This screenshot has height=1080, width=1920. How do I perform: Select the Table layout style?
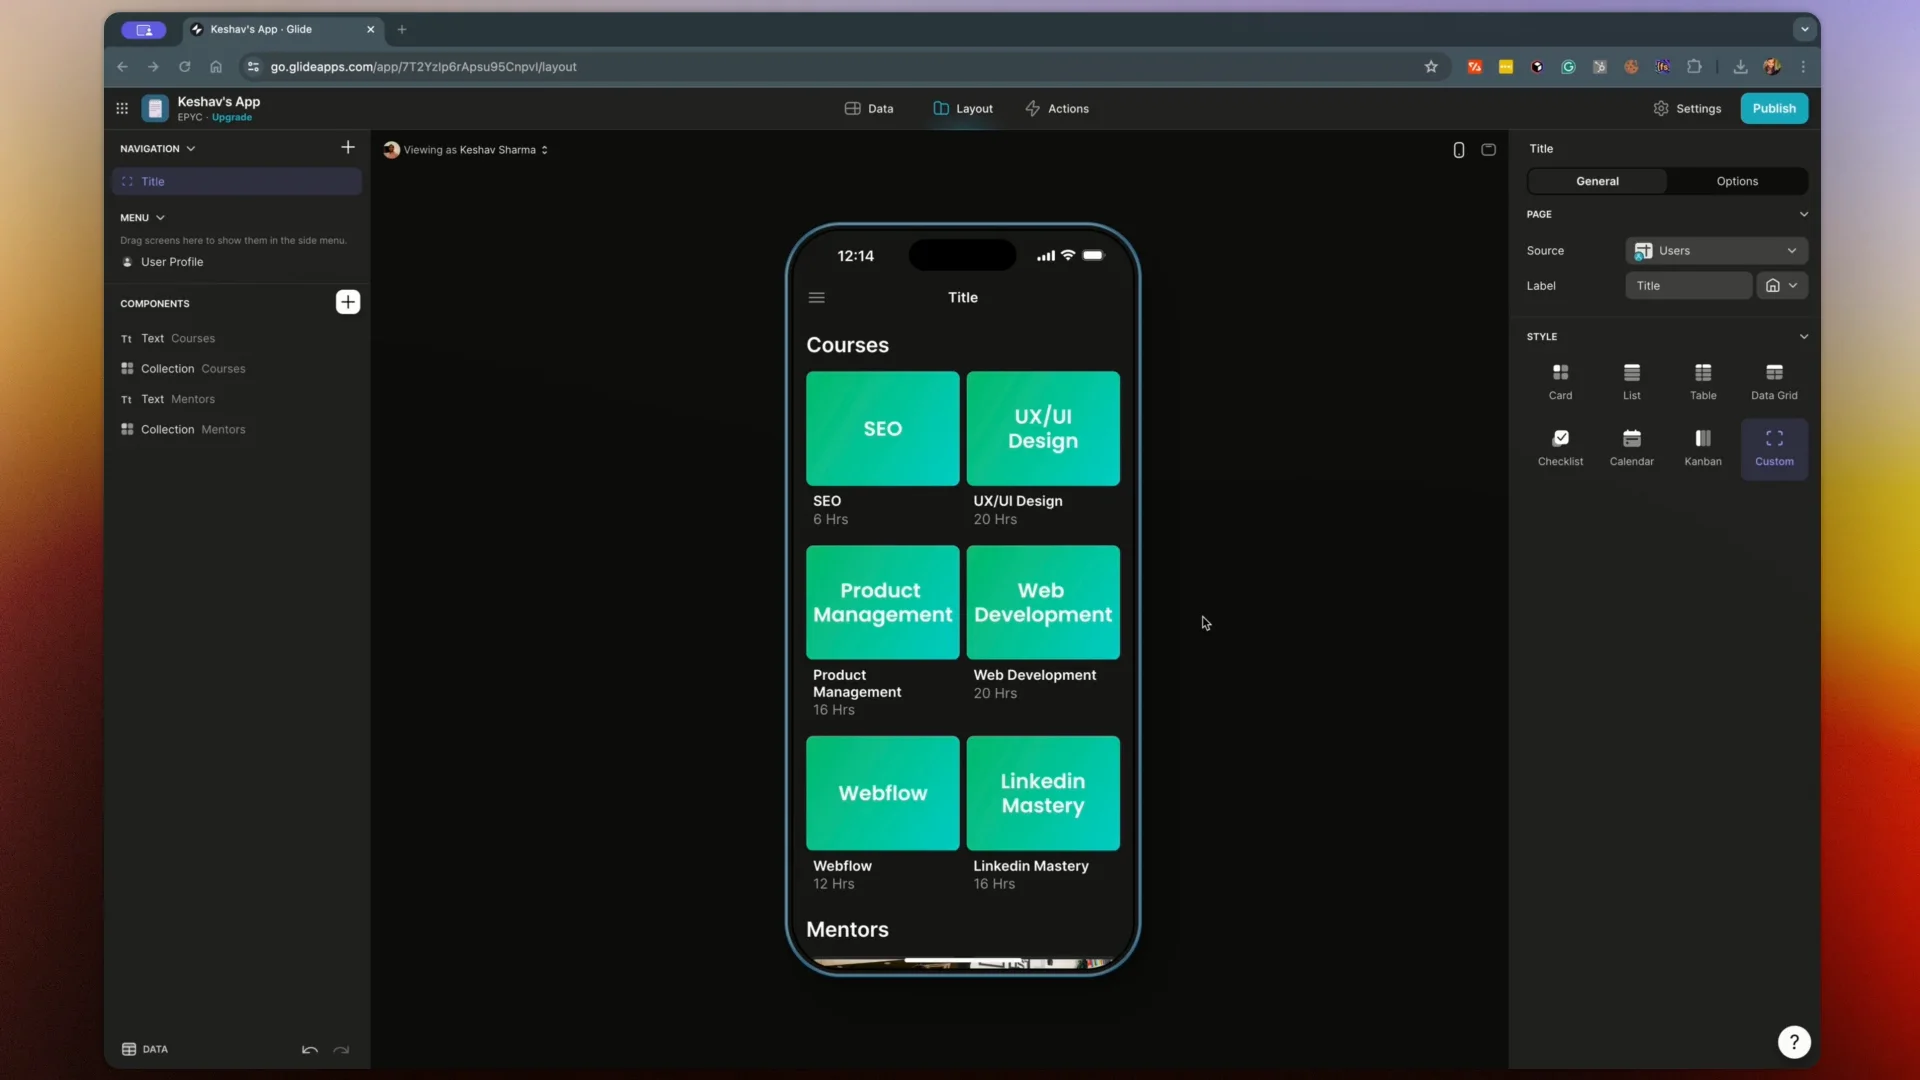(x=1703, y=382)
